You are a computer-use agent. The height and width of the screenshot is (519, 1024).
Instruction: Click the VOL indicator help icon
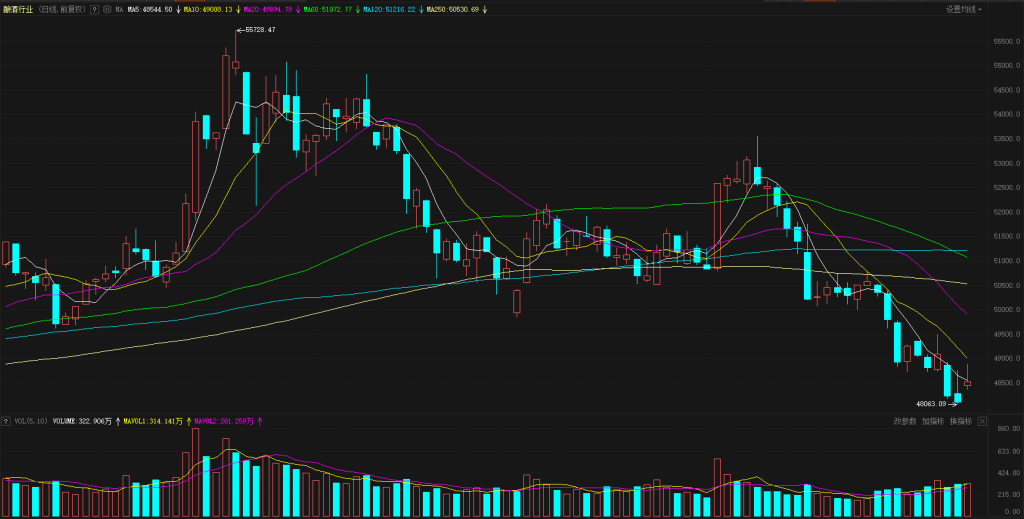[6, 421]
